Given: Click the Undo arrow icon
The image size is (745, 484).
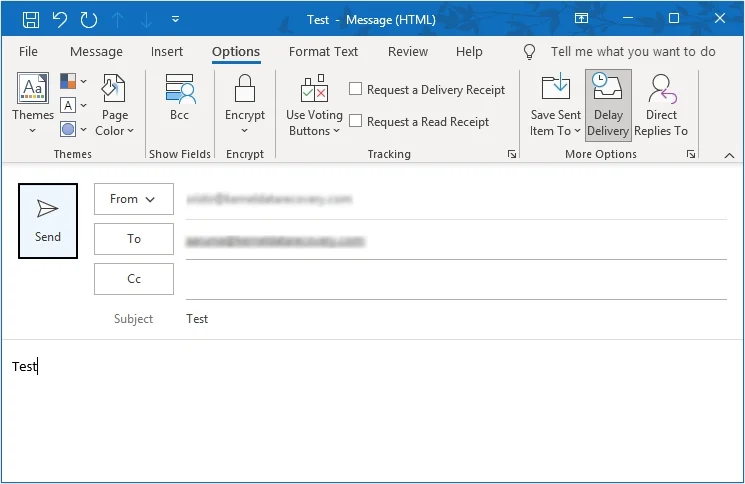Looking at the screenshot, I should [x=59, y=19].
